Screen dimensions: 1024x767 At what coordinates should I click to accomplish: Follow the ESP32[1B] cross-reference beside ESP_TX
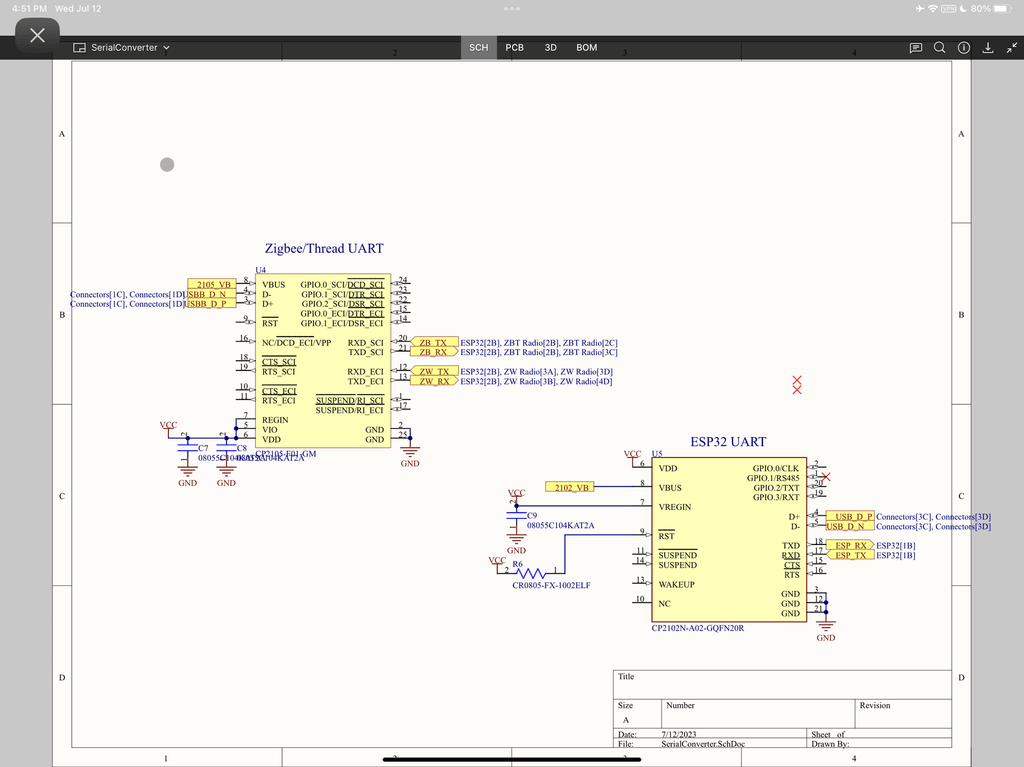[x=895, y=555]
